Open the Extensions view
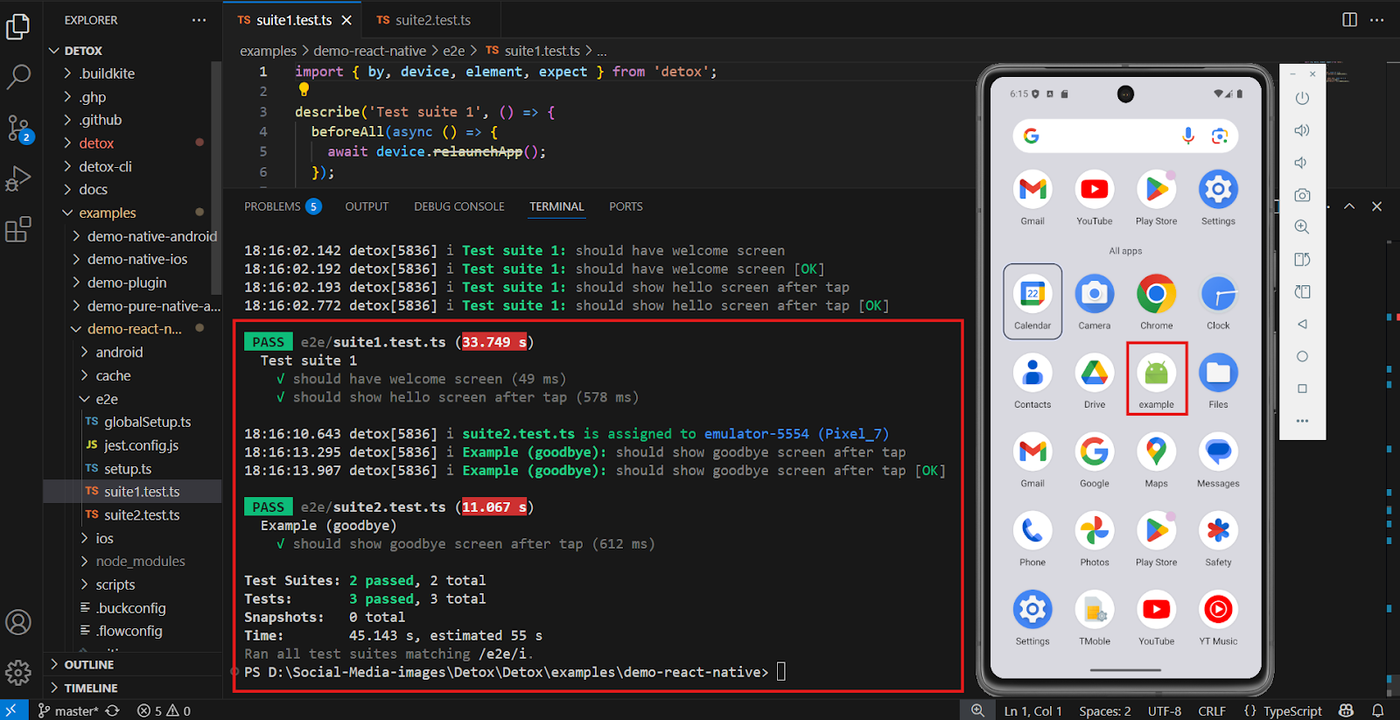Screen dimensions: 1400x720 pyautogui.click(x=19, y=230)
